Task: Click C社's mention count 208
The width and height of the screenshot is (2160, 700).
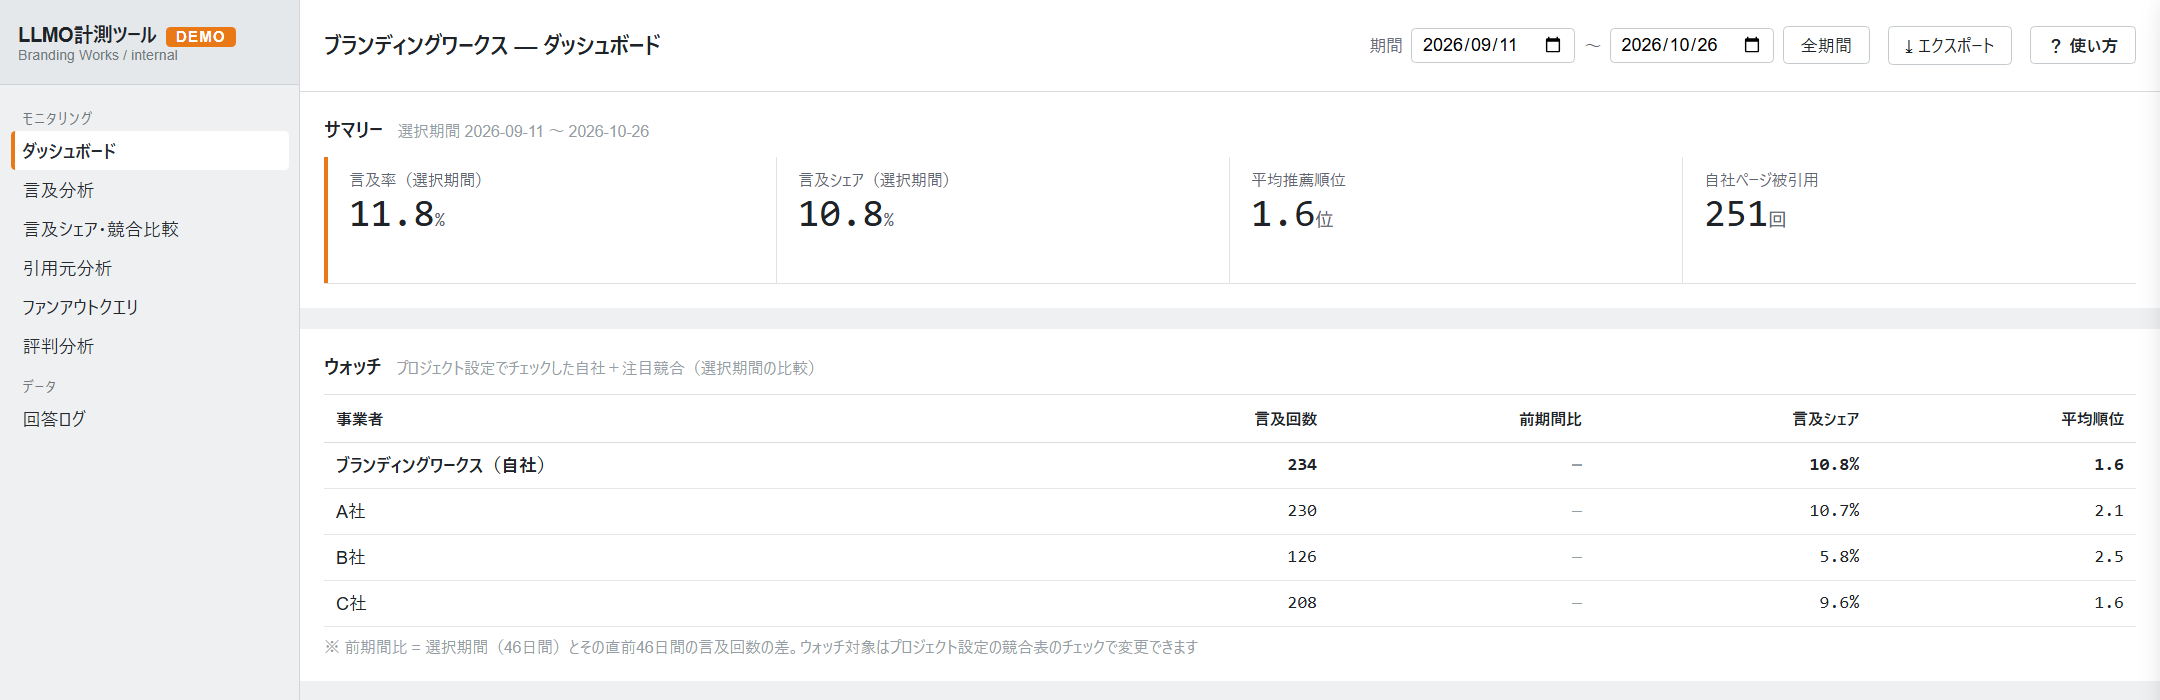Action: pos(1302,603)
